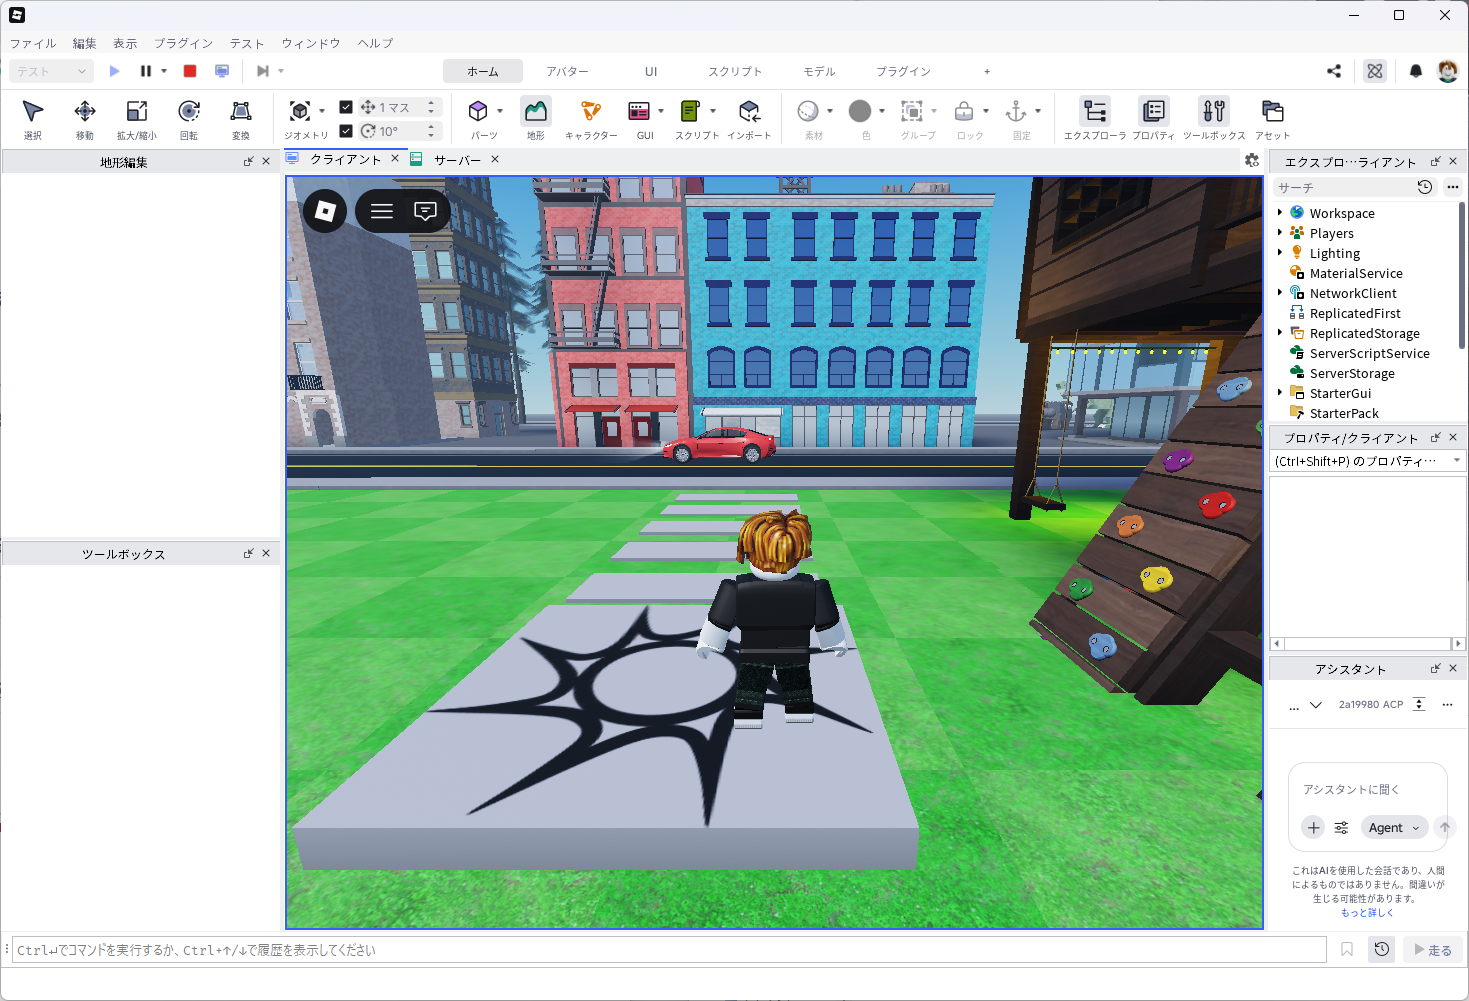
Task: Stop the playtest with red square
Action: coord(190,71)
